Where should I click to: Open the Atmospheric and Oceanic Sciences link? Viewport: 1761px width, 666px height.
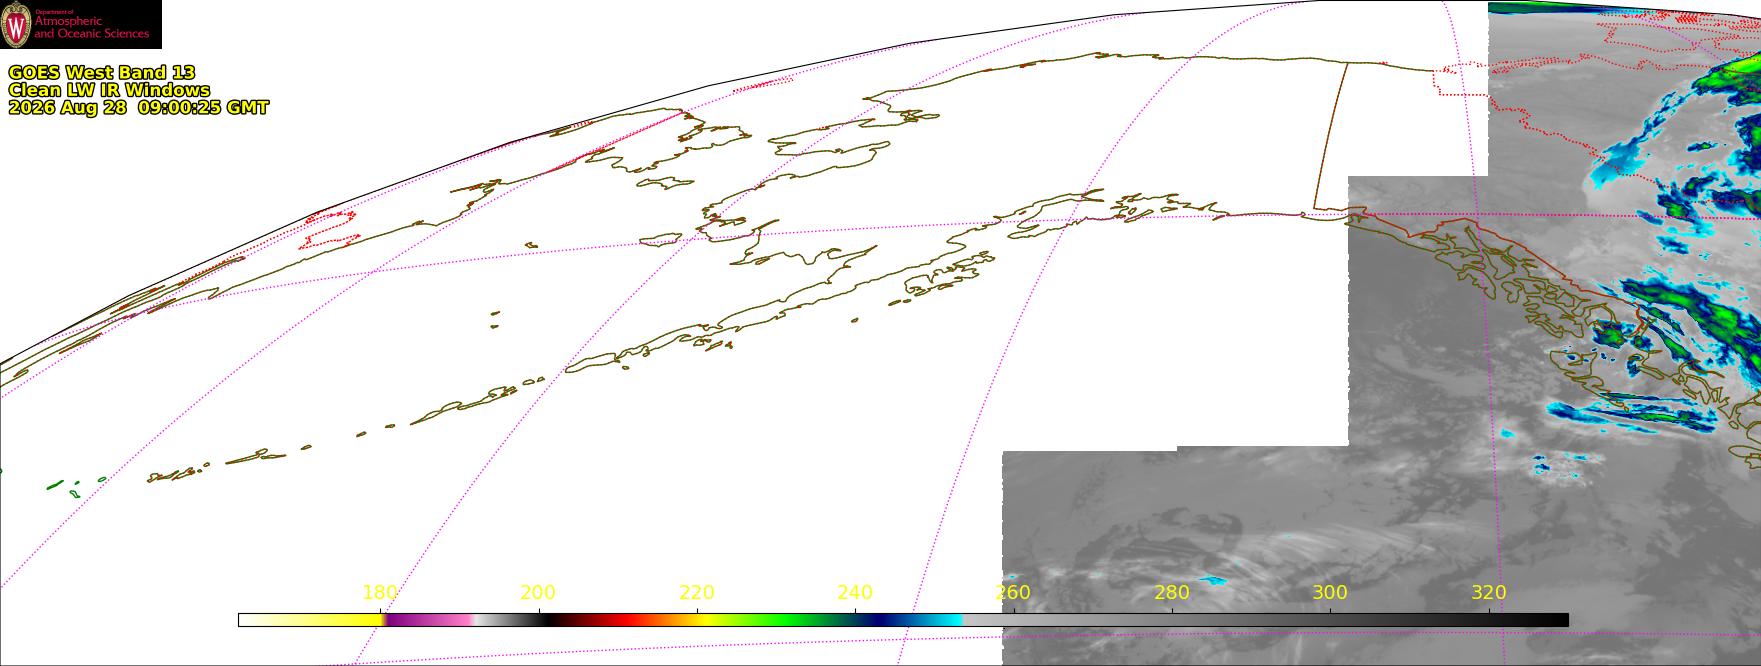(91, 25)
